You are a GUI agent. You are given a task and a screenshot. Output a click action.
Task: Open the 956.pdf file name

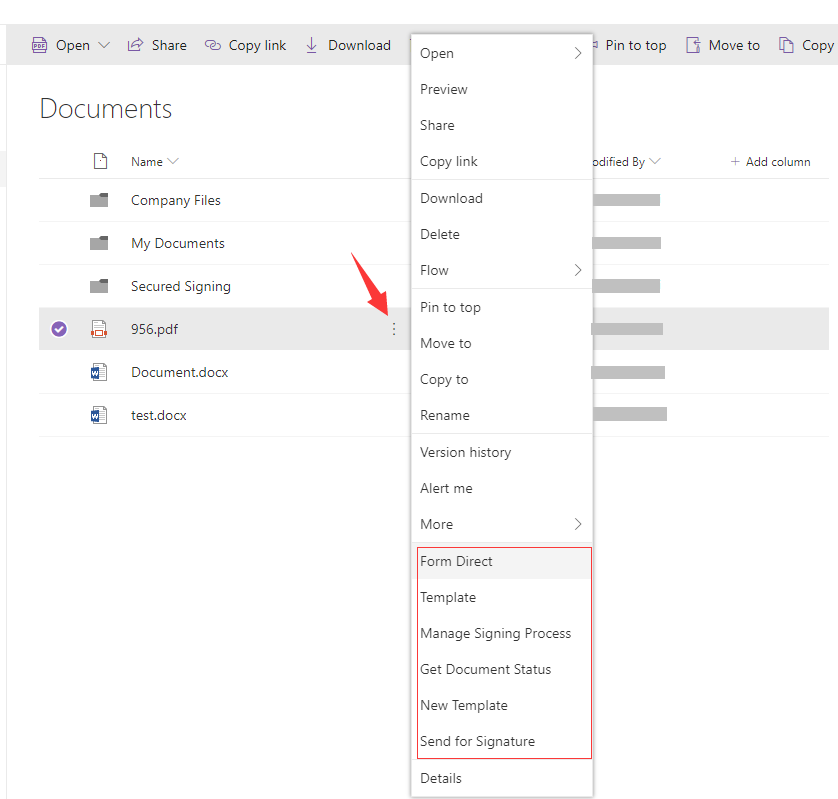[154, 329]
